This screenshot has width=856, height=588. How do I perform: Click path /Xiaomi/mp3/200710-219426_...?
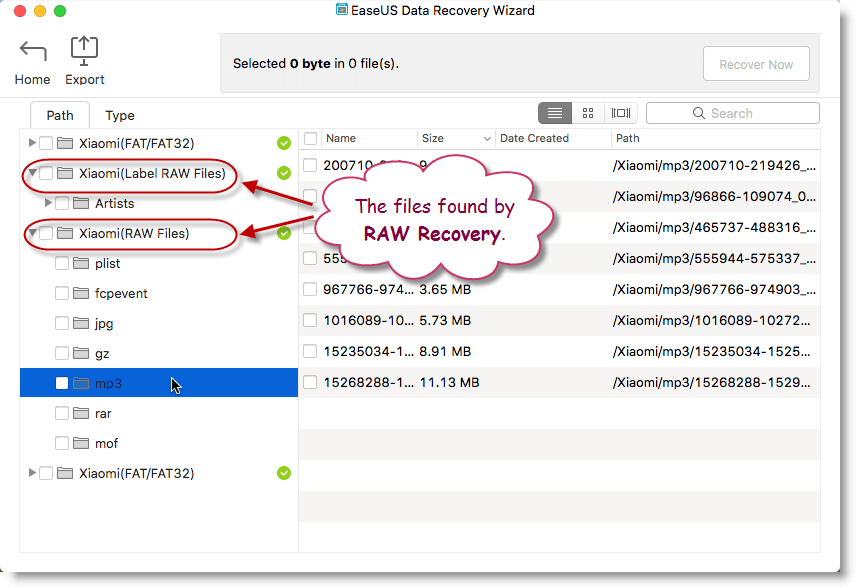715,165
